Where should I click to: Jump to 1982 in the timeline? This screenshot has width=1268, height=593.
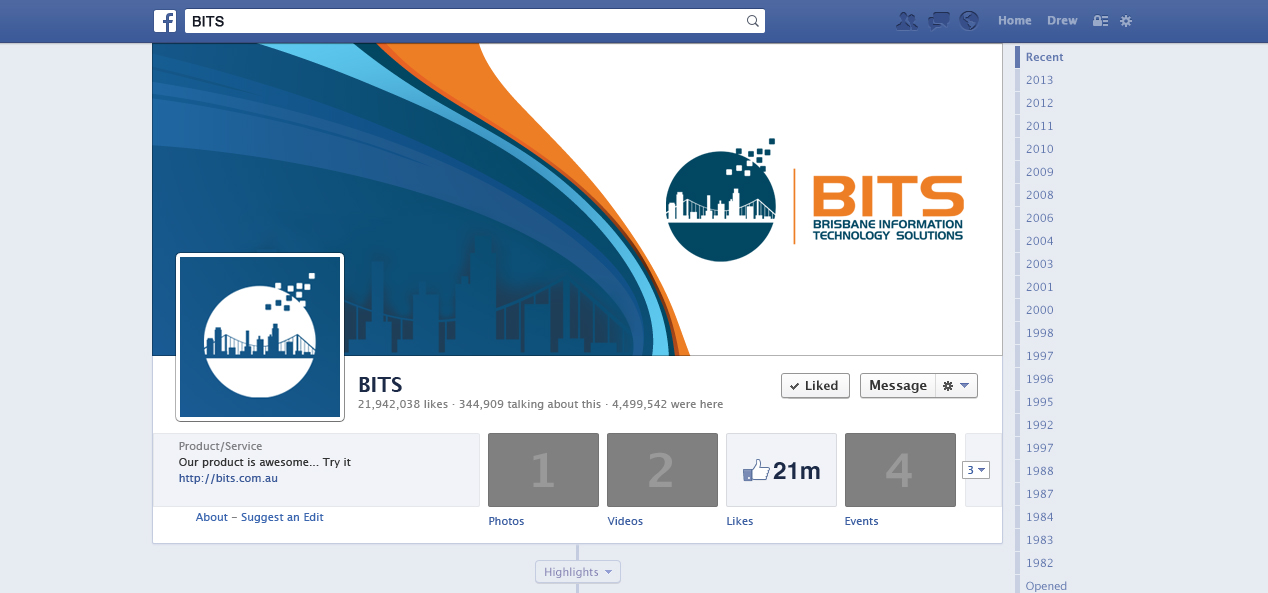[x=1039, y=563]
